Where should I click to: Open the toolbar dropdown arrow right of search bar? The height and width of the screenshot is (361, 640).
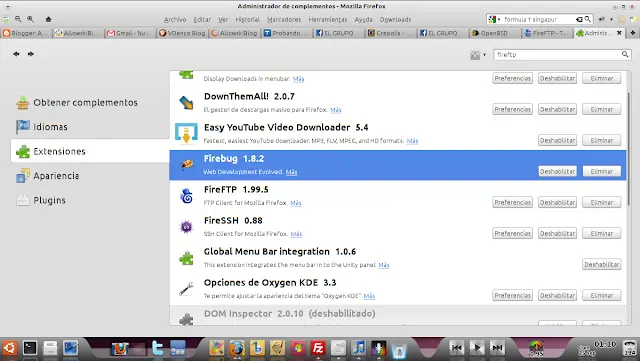coord(611,19)
